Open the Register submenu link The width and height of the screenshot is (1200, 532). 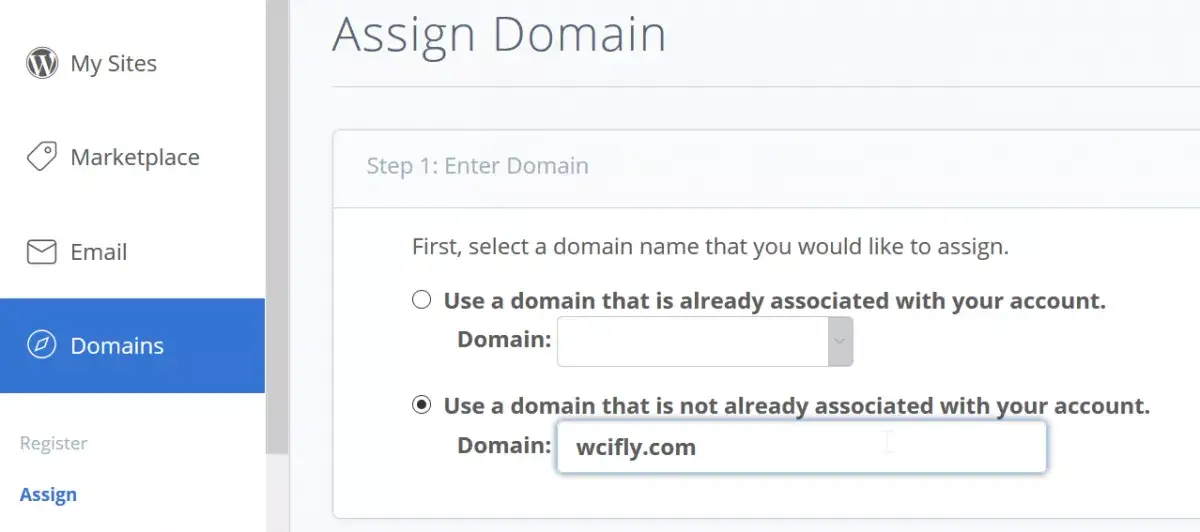click(x=53, y=443)
